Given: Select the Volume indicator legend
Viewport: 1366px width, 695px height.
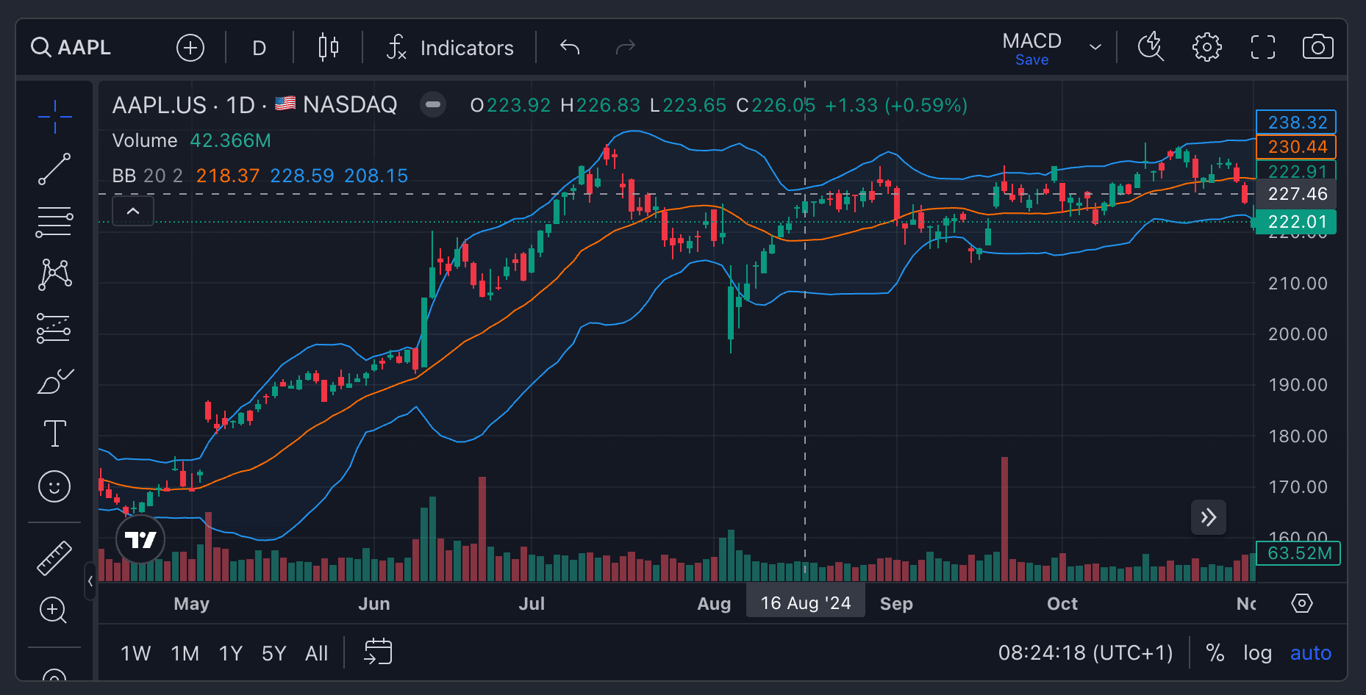Looking at the screenshot, I should click(x=144, y=140).
